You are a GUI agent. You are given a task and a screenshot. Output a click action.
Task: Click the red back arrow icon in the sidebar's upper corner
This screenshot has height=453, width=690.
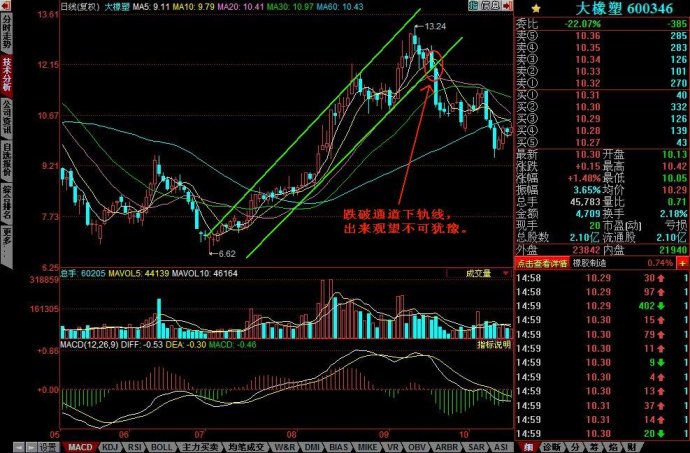tap(6, 6)
